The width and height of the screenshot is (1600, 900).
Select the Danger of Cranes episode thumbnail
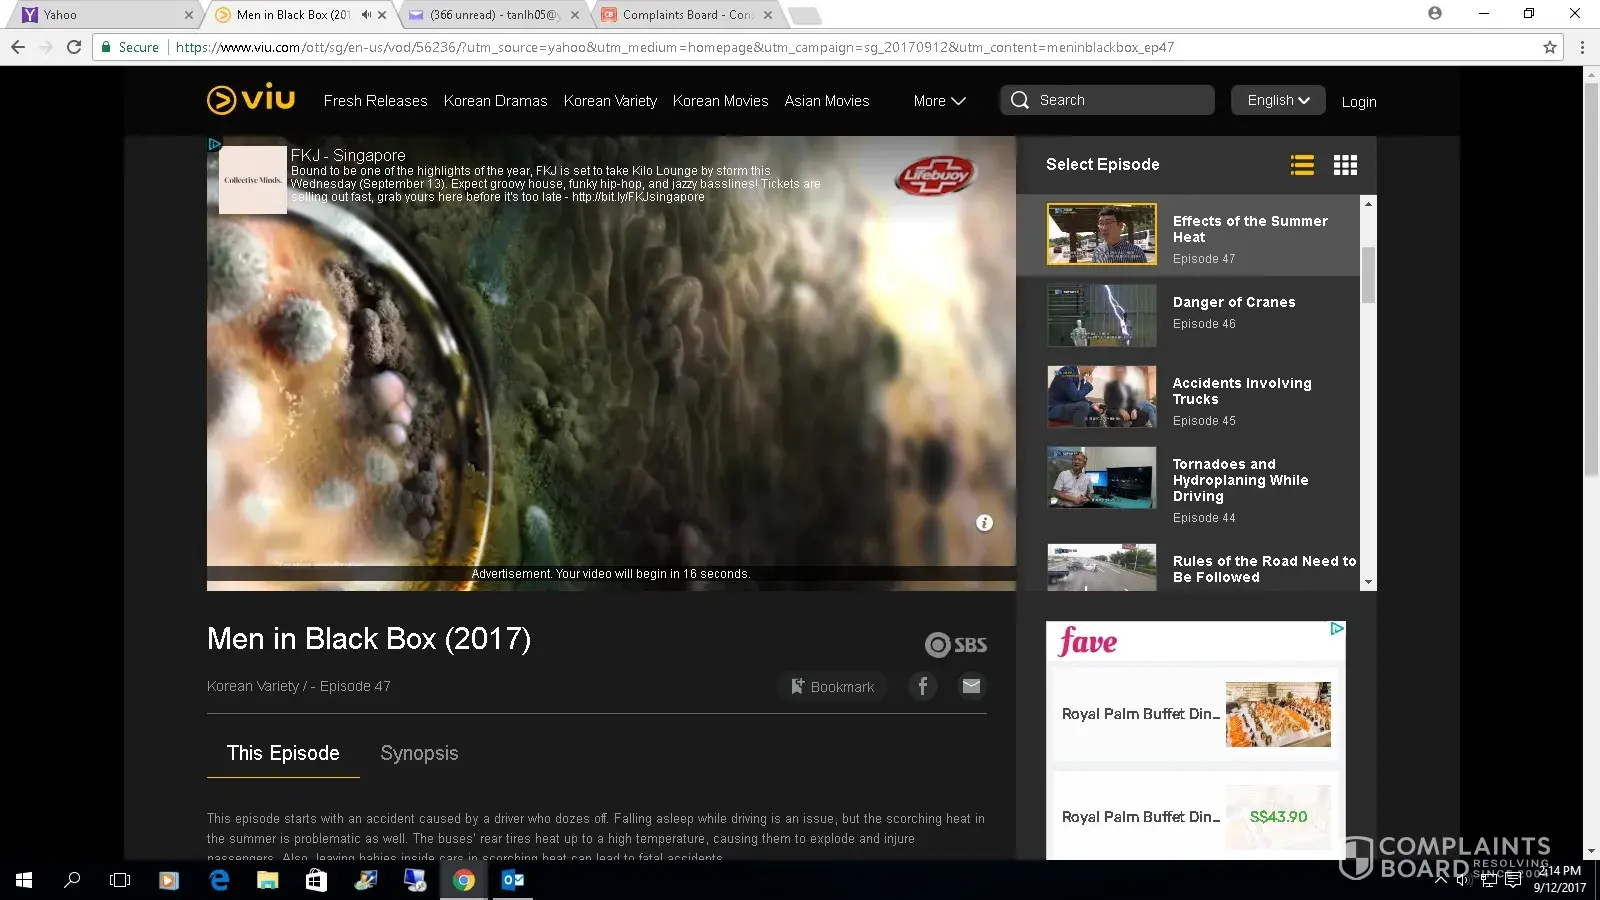tap(1101, 315)
